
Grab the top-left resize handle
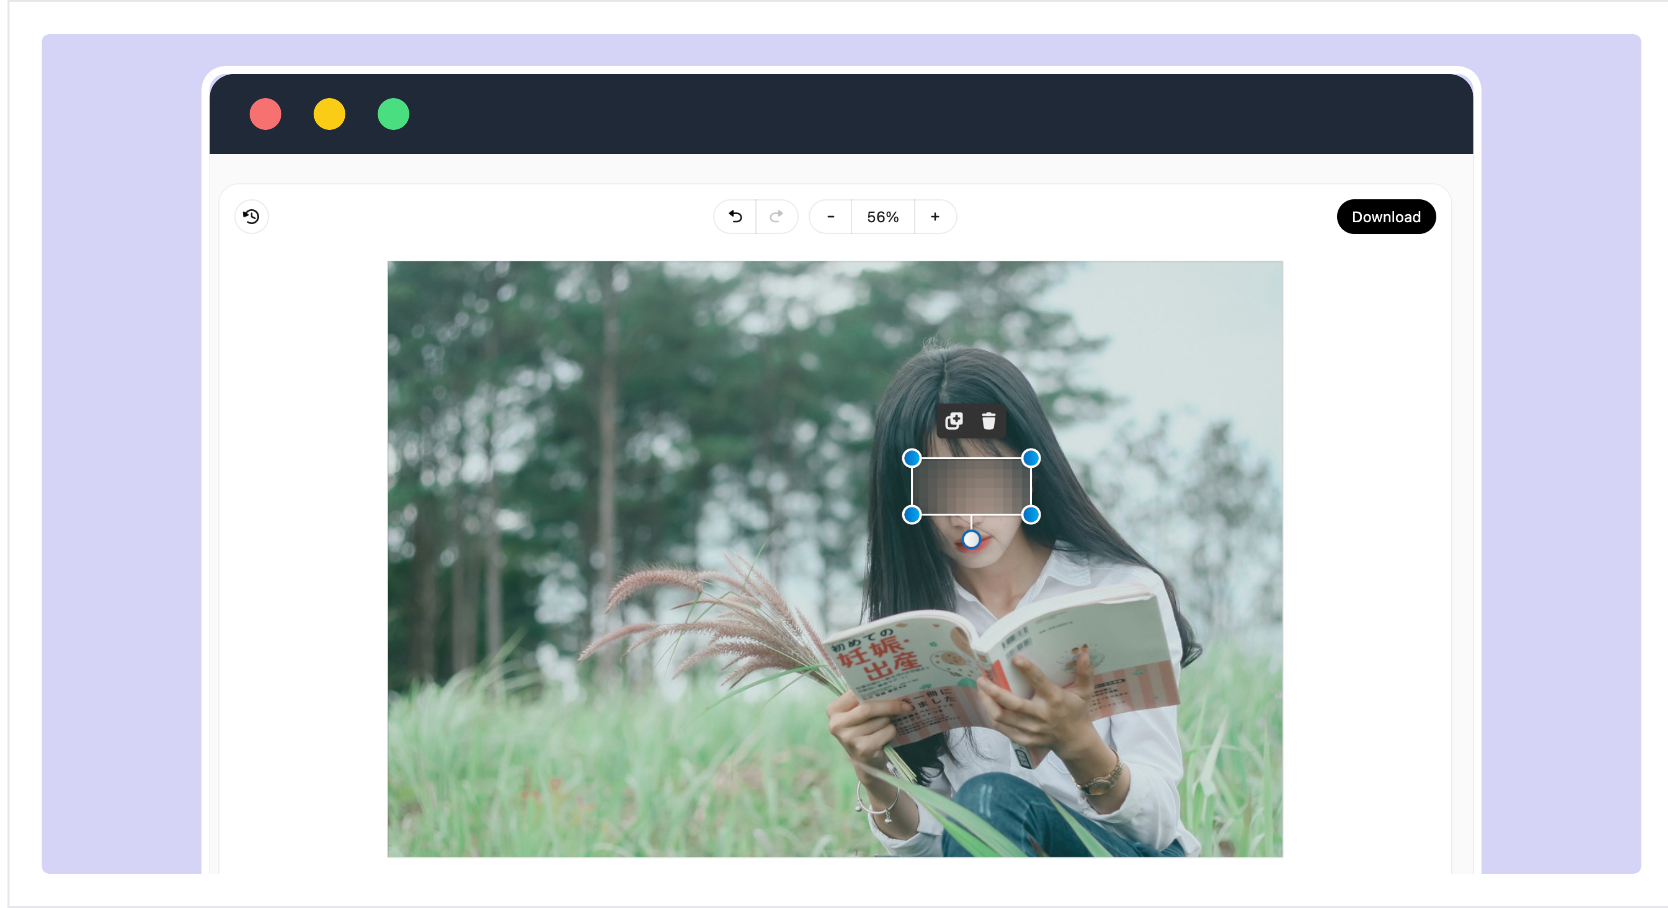pos(912,458)
